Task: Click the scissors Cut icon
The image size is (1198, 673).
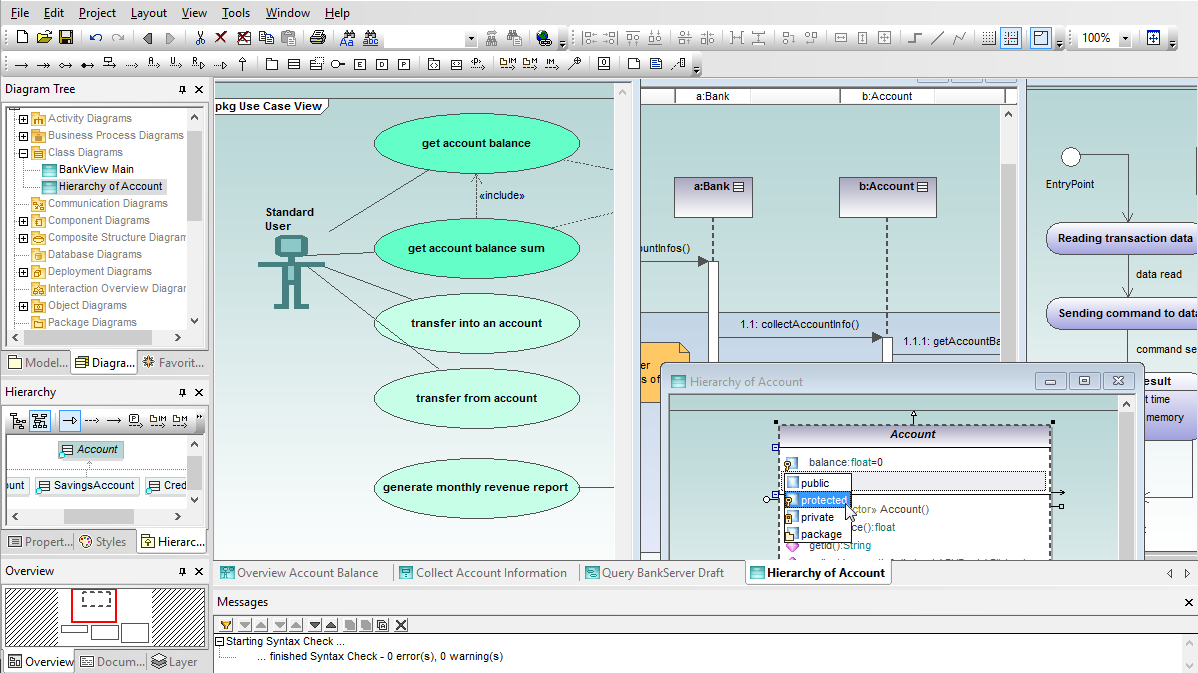Action: tap(200, 38)
